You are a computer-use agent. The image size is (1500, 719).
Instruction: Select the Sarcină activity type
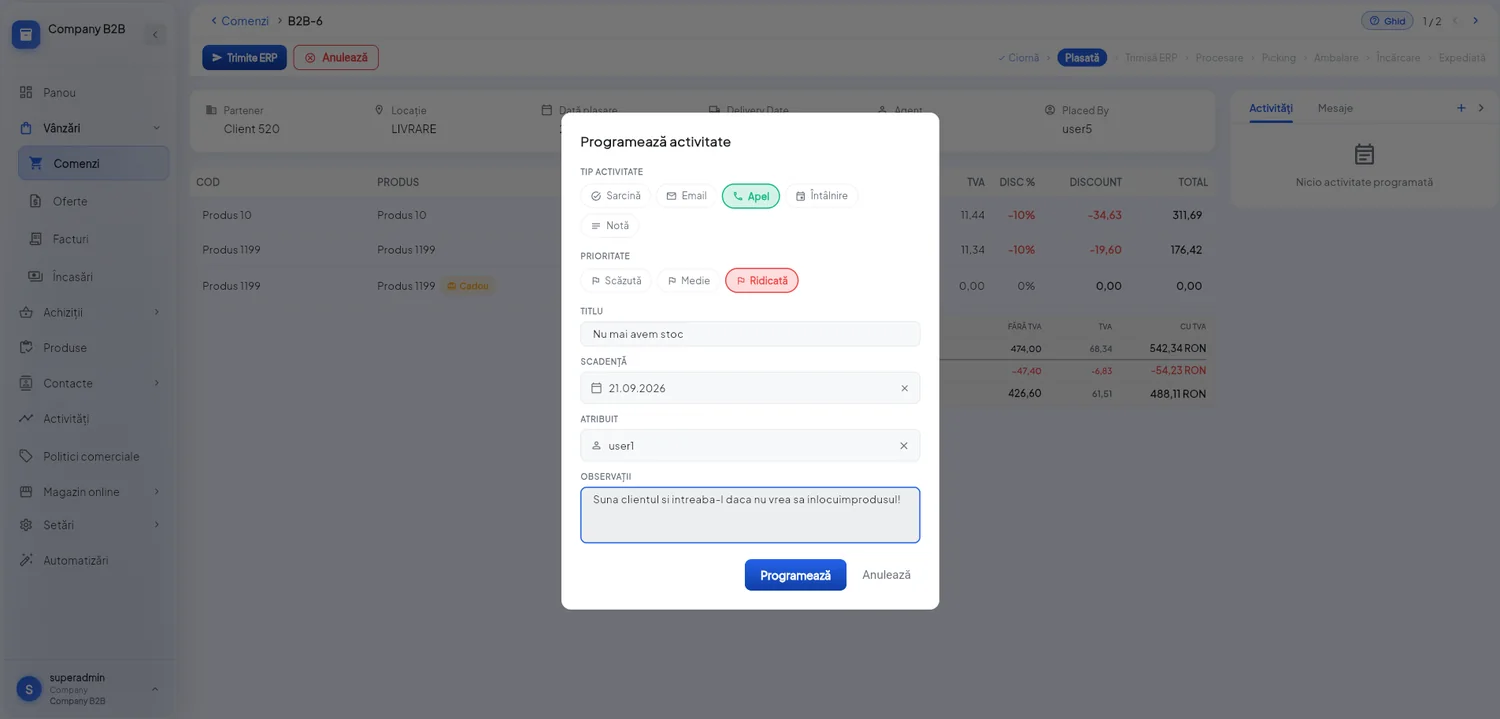pyautogui.click(x=616, y=196)
